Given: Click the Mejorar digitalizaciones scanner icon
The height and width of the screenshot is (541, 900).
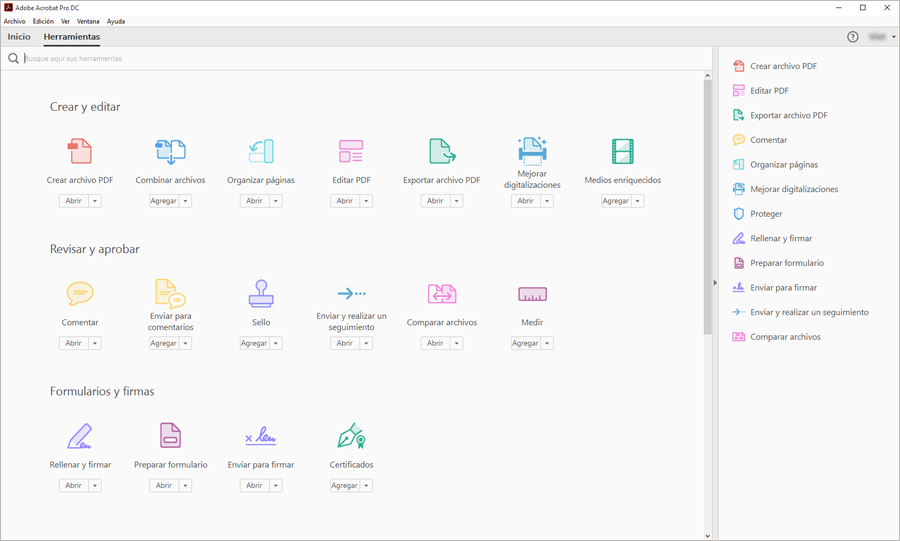Looking at the screenshot, I should pos(532,151).
